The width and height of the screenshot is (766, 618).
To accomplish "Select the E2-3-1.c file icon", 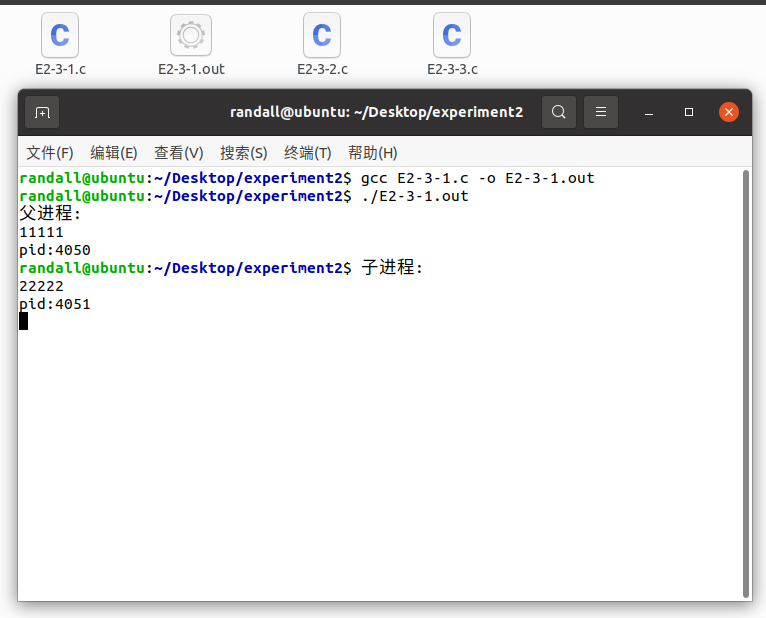I will (x=60, y=36).
